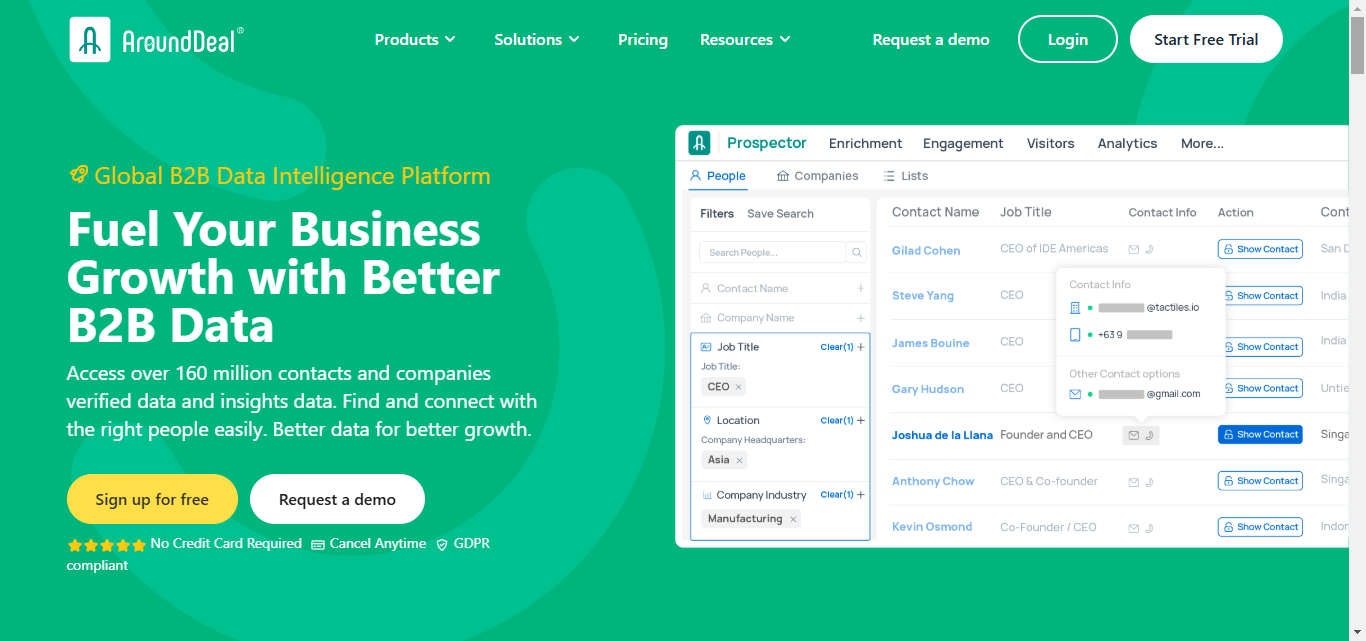
Task: Click the Login button
Action: 1067,40
